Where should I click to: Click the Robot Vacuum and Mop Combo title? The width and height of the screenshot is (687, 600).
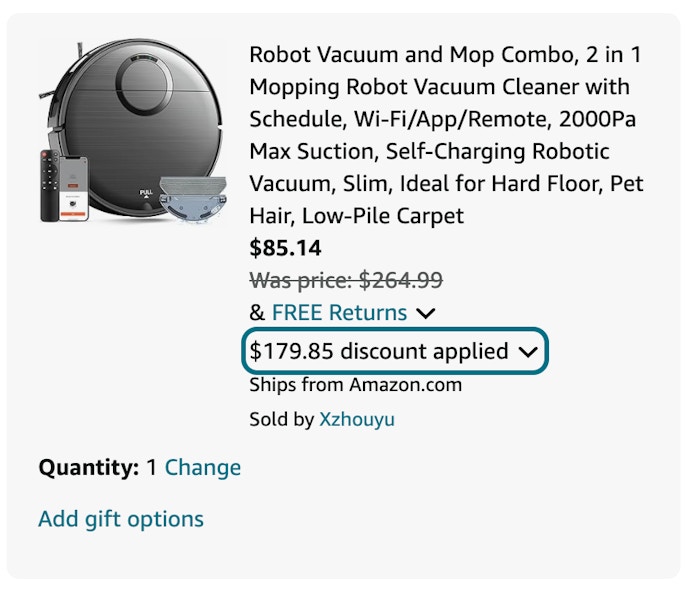click(446, 135)
